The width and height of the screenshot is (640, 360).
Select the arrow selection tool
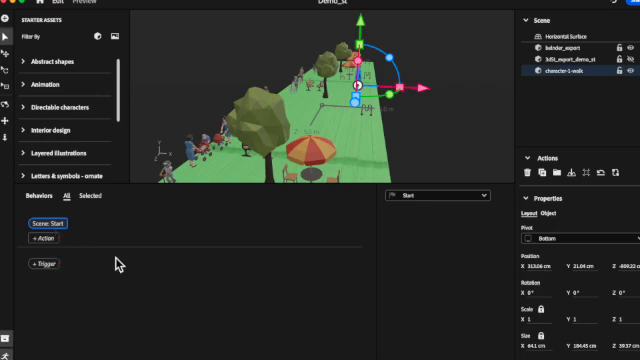coord(5,37)
